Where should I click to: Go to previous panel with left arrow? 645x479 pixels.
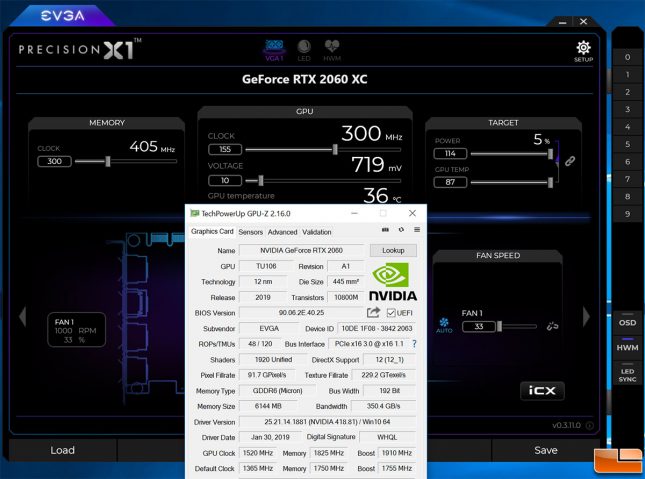coord(23,316)
